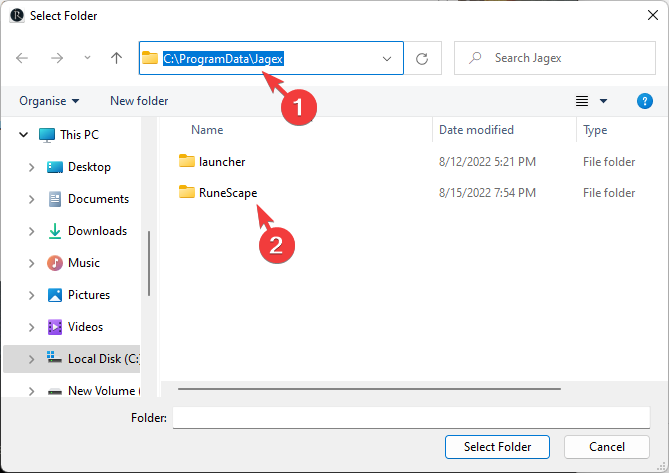The height and width of the screenshot is (473, 669).
Task: Open Documents in the sidebar
Action: [x=98, y=199]
